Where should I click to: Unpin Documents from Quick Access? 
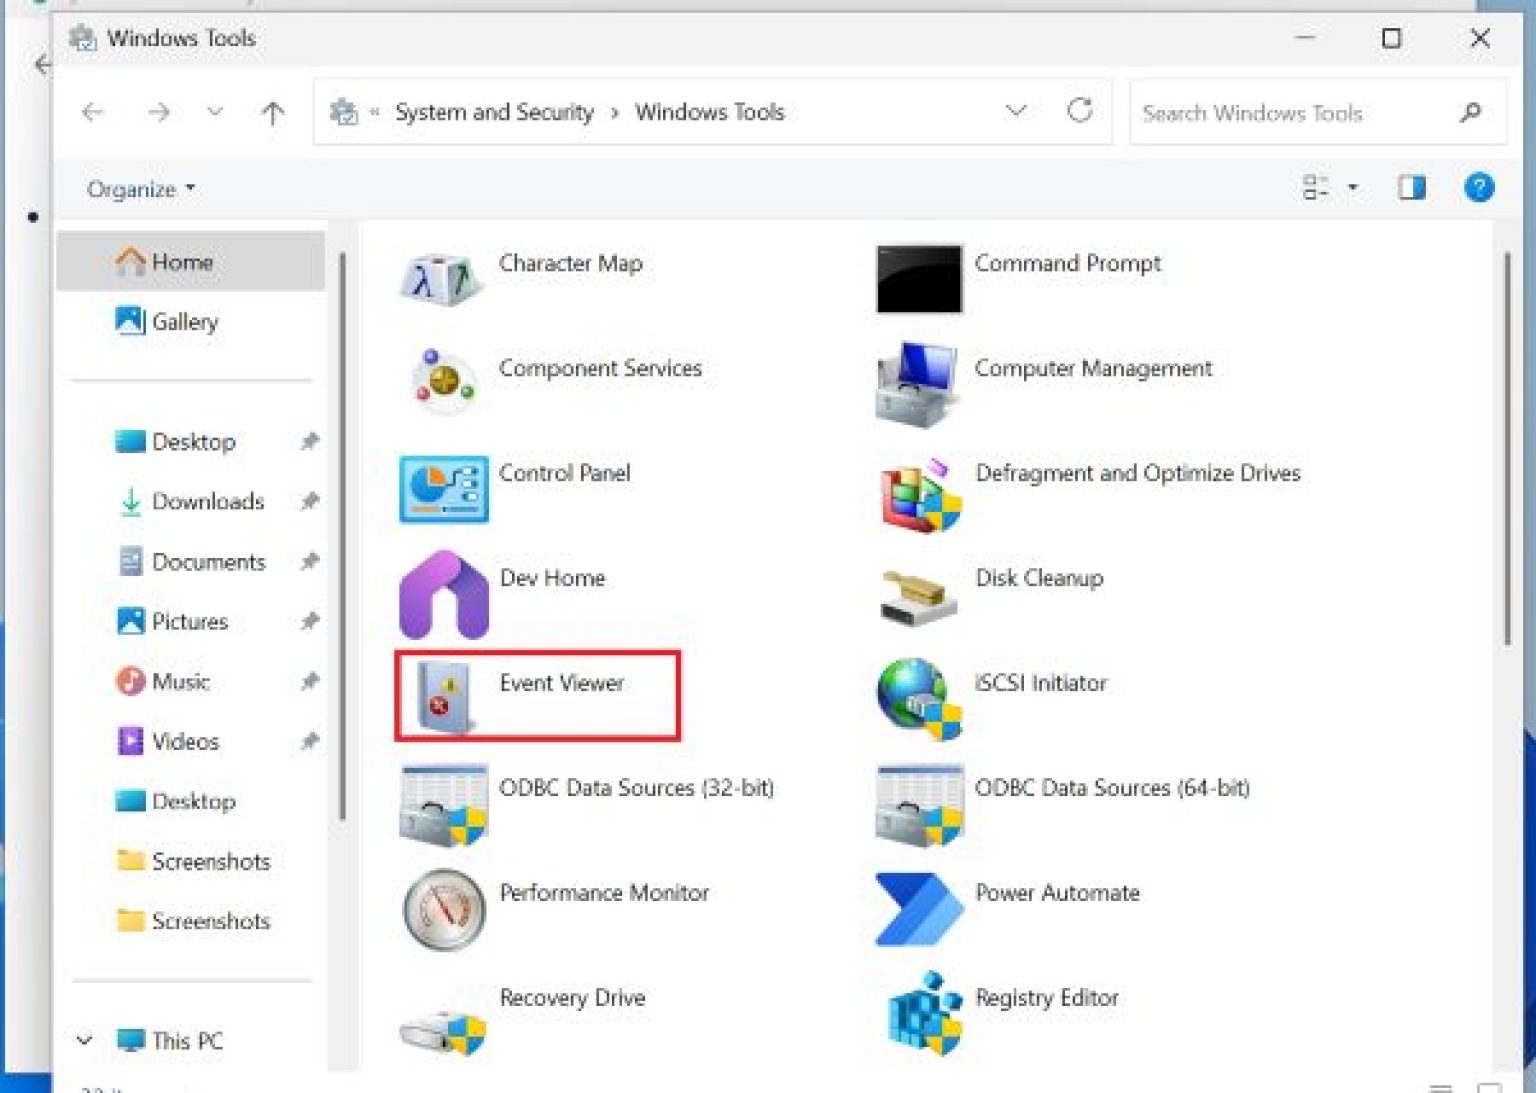pyautogui.click(x=310, y=561)
